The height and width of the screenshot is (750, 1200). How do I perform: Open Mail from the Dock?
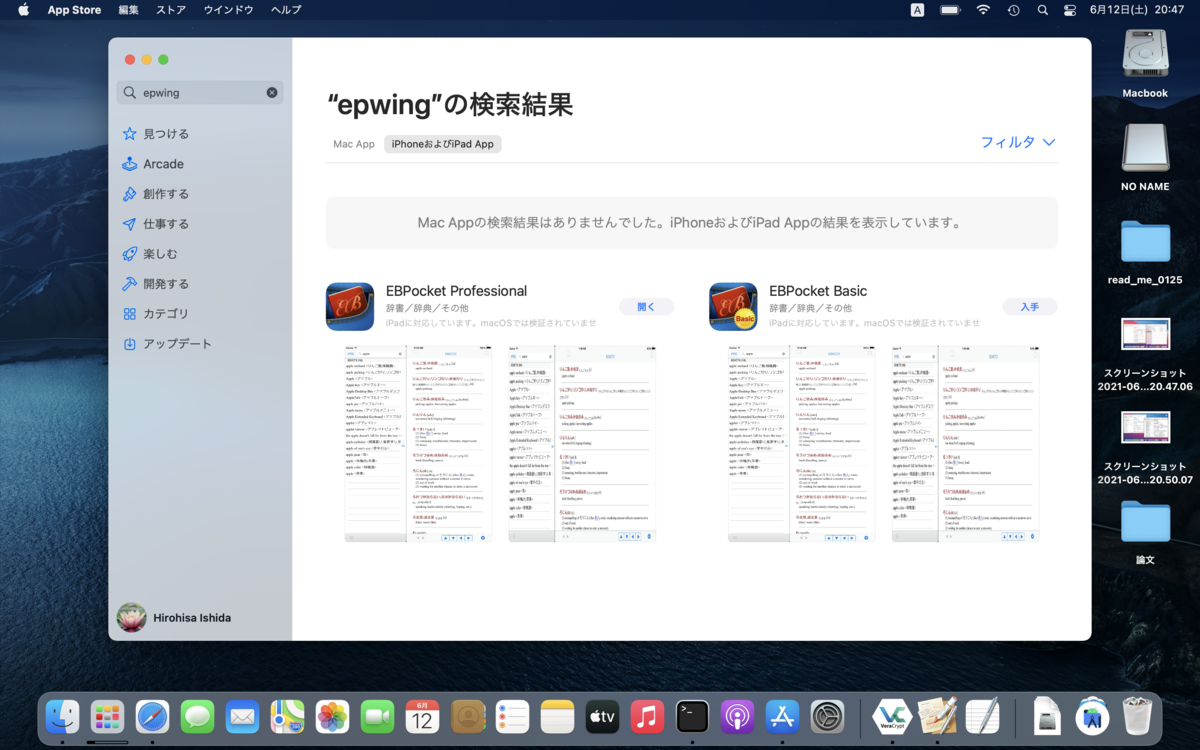click(242, 716)
